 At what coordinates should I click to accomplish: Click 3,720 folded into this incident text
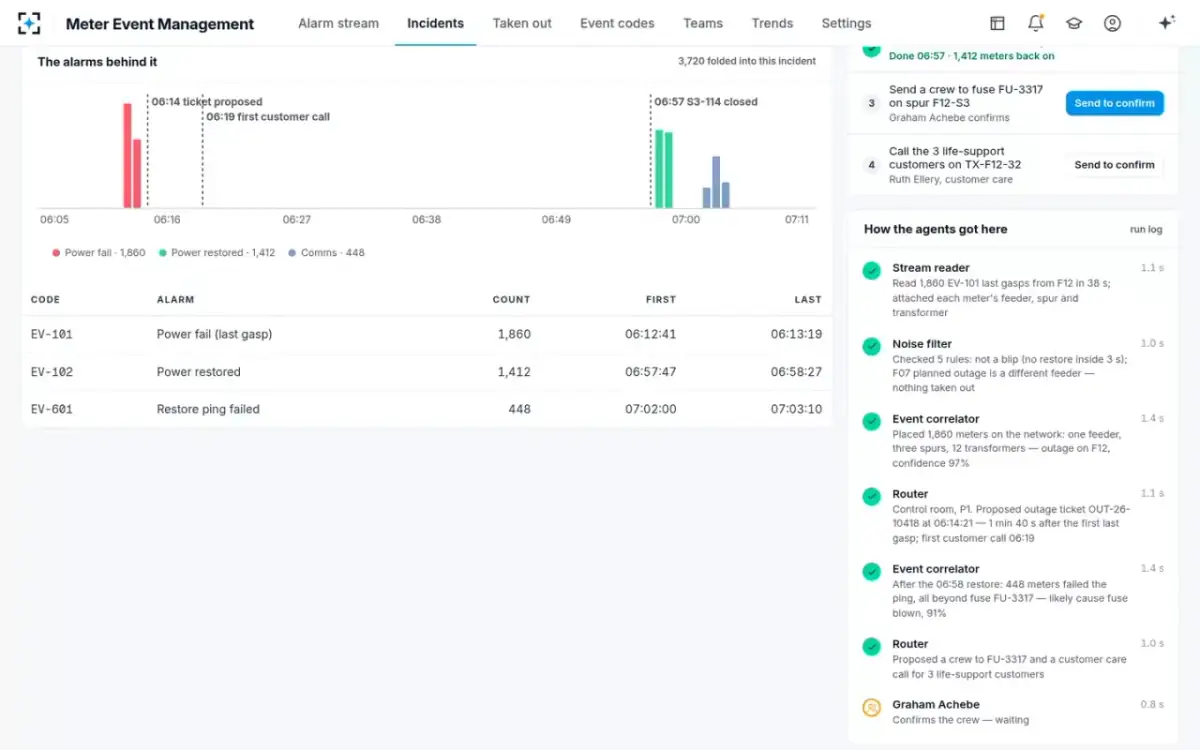click(747, 61)
